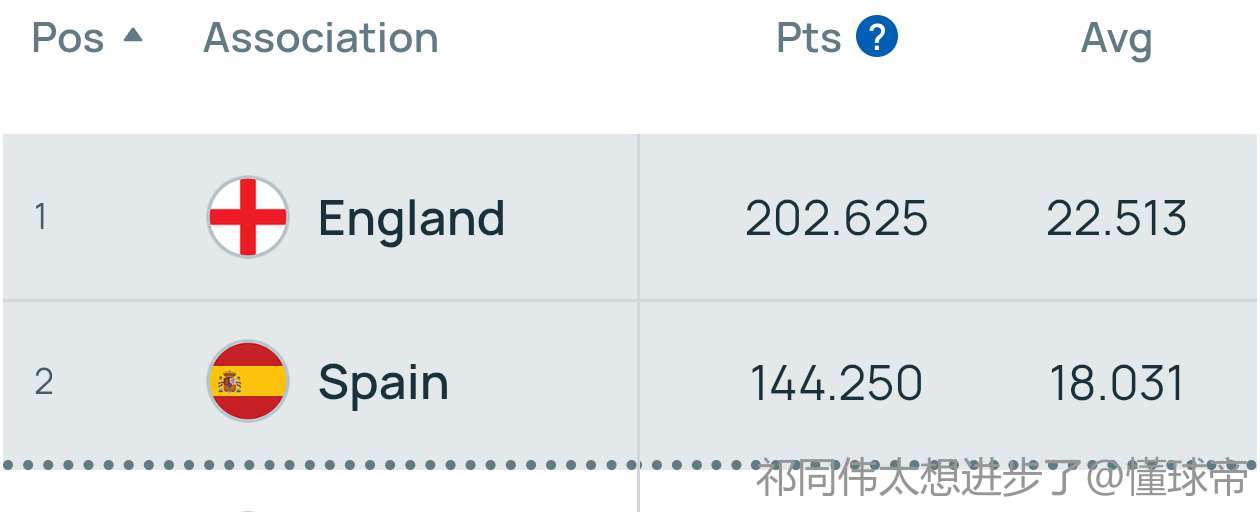Sort by the Pts column header

point(808,38)
